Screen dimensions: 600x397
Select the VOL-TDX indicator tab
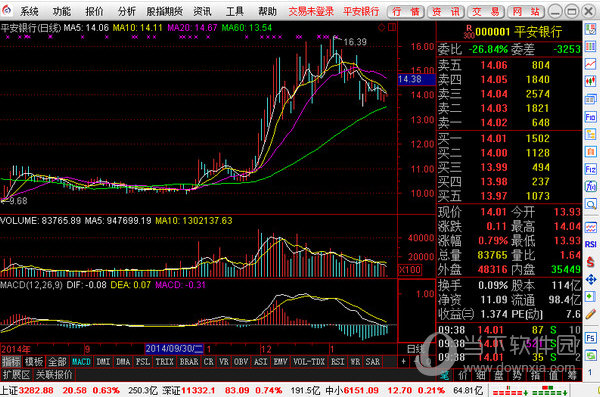[x=308, y=362]
